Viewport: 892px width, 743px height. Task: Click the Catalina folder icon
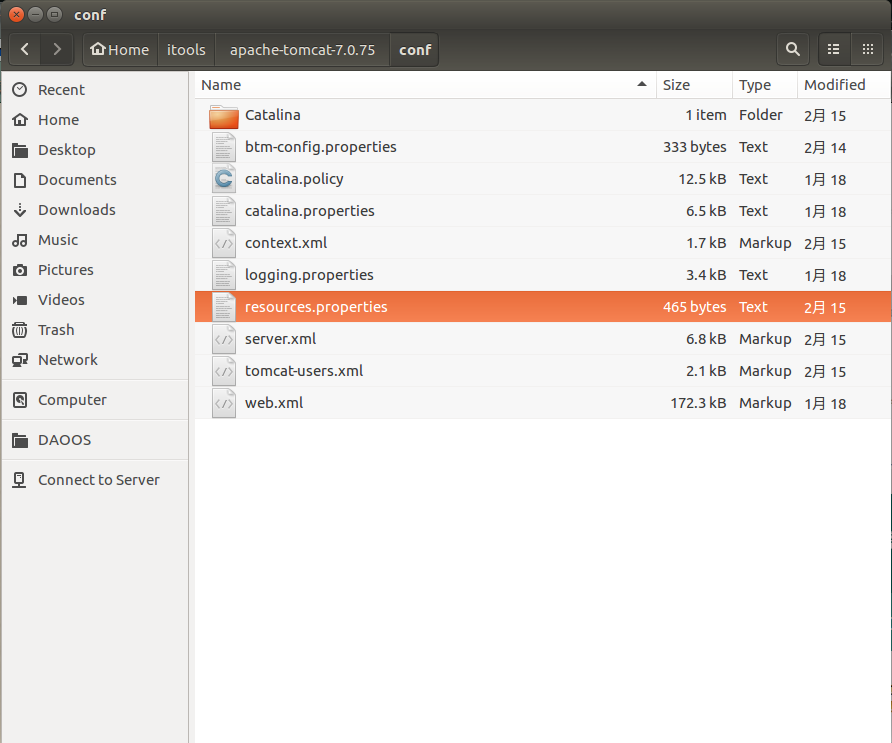tap(224, 116)
